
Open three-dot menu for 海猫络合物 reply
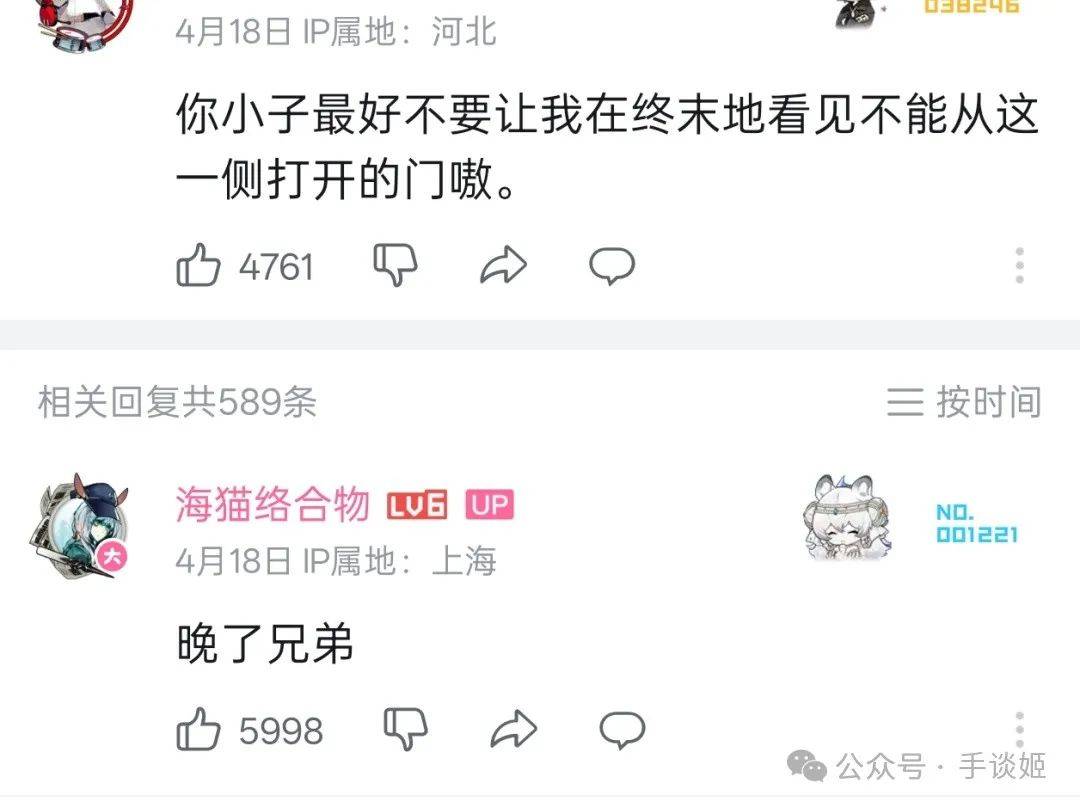[x=1020, y=729]
